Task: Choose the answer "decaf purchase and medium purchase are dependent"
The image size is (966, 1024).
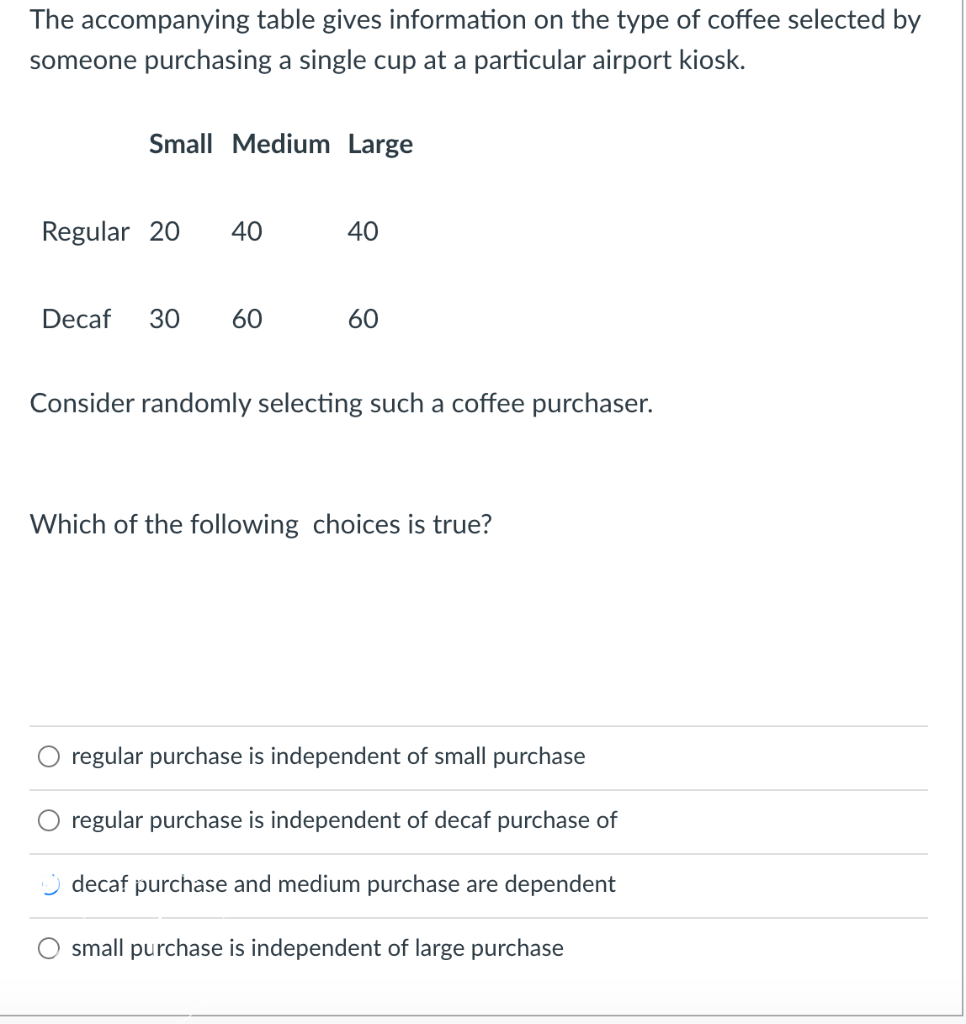Action: 343,885
